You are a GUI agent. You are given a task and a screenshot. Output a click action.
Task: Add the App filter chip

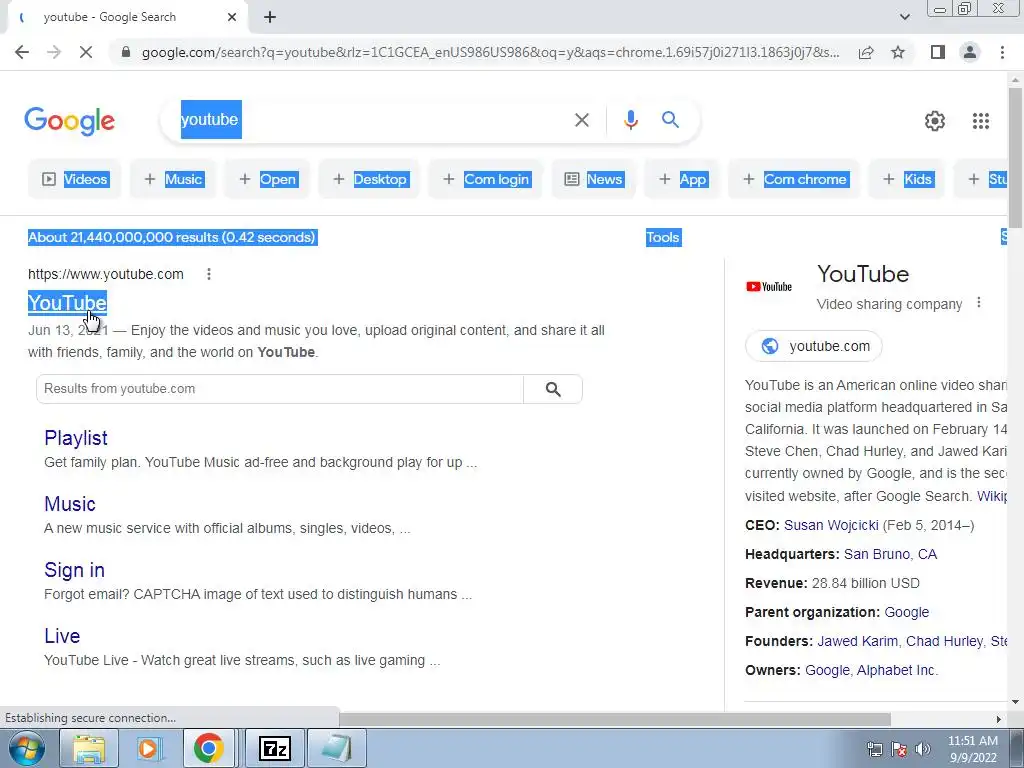(x=682, y=179)
